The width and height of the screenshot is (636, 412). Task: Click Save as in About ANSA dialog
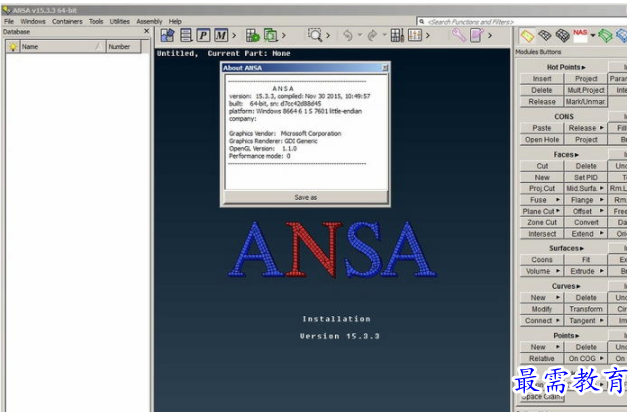pos(306,197)
